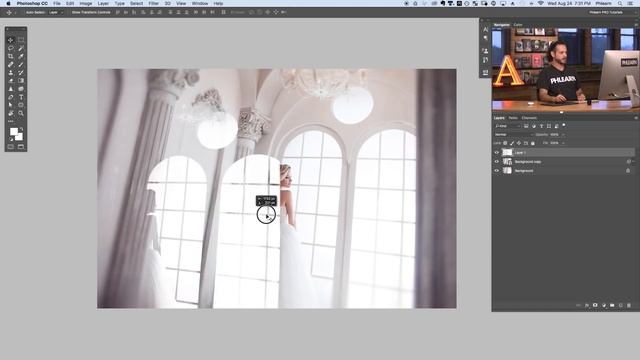
Task: Toggle Lock image pixels brush icon
Action: pyautogui.click(x=512, y=143)
